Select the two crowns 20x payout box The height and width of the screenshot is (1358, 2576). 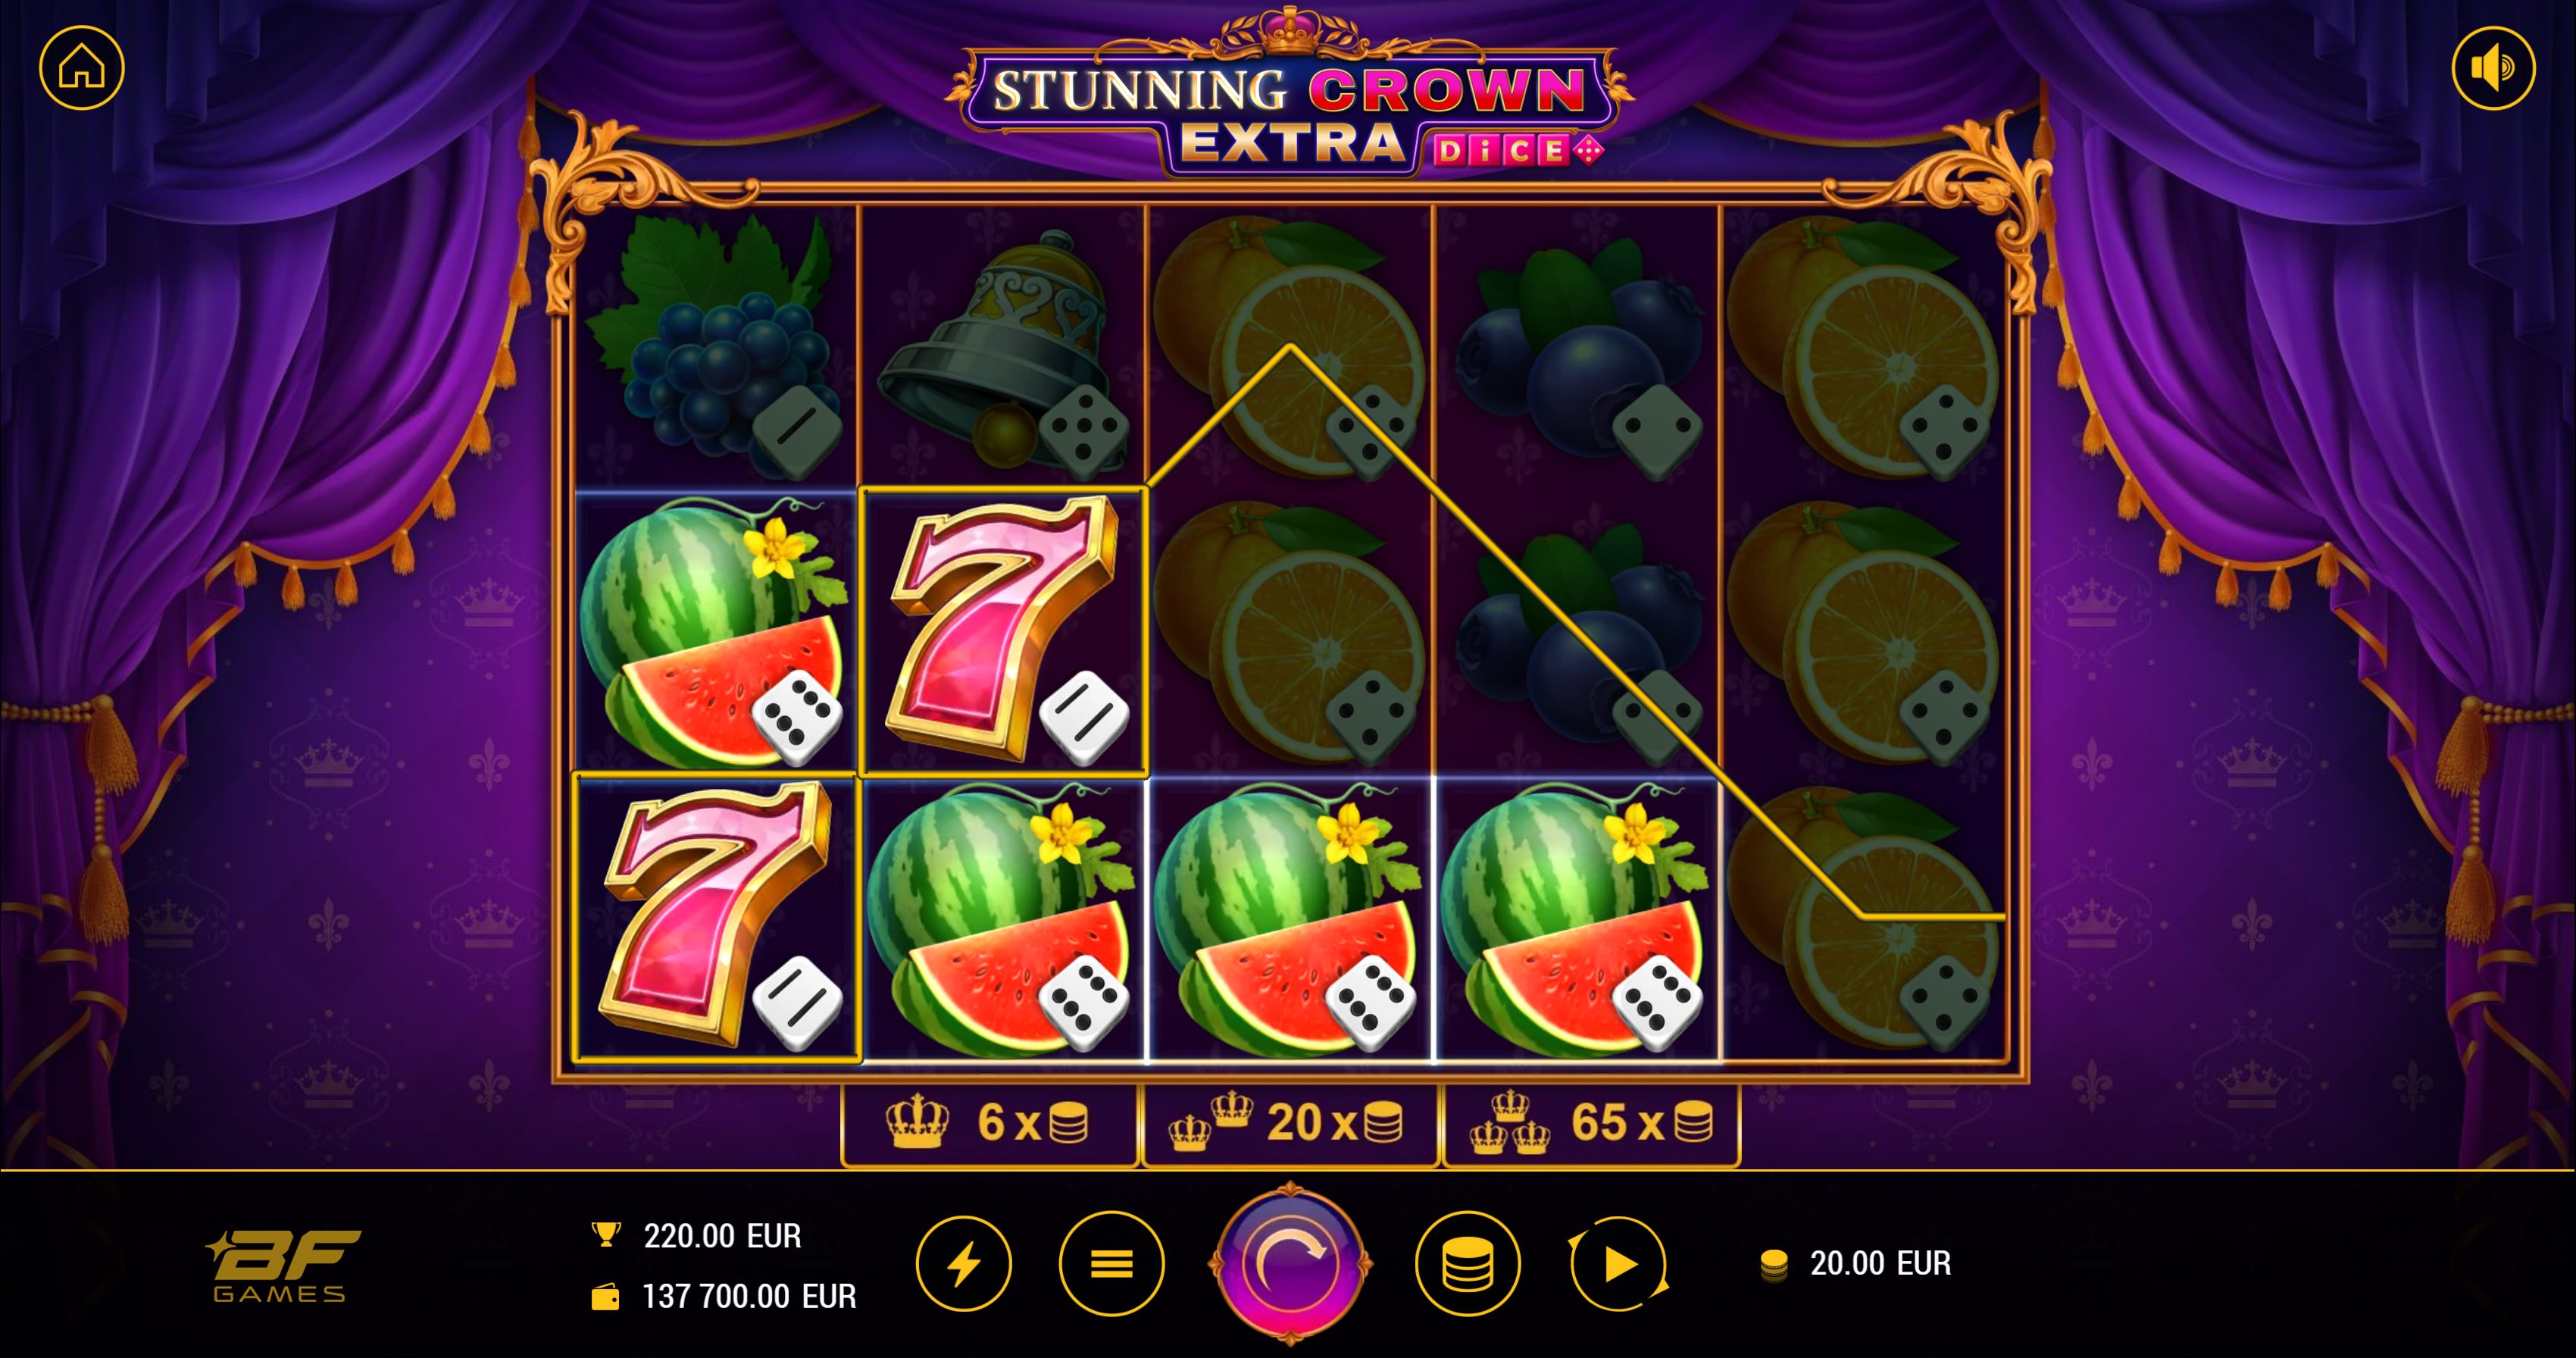1290,1123
